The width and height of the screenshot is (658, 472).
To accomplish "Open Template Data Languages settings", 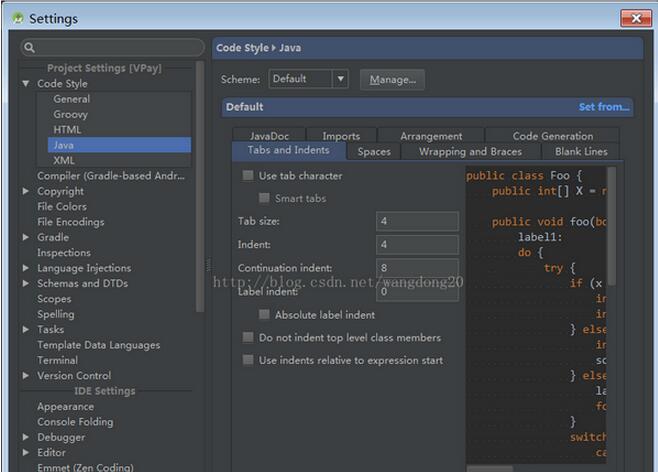I will coord(99,345).
